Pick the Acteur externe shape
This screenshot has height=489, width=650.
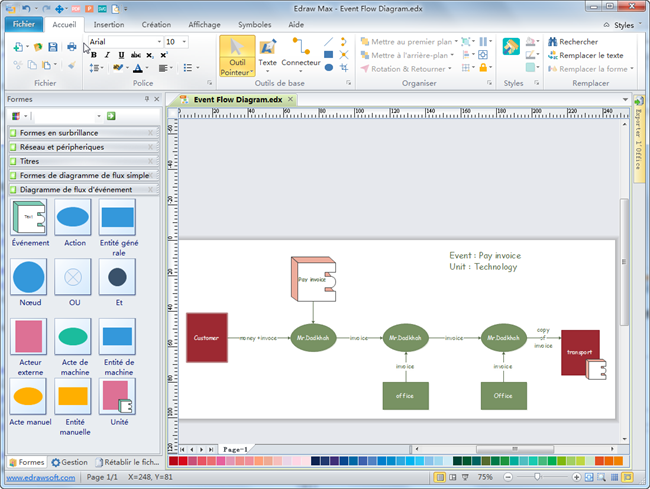coord(29,337)
